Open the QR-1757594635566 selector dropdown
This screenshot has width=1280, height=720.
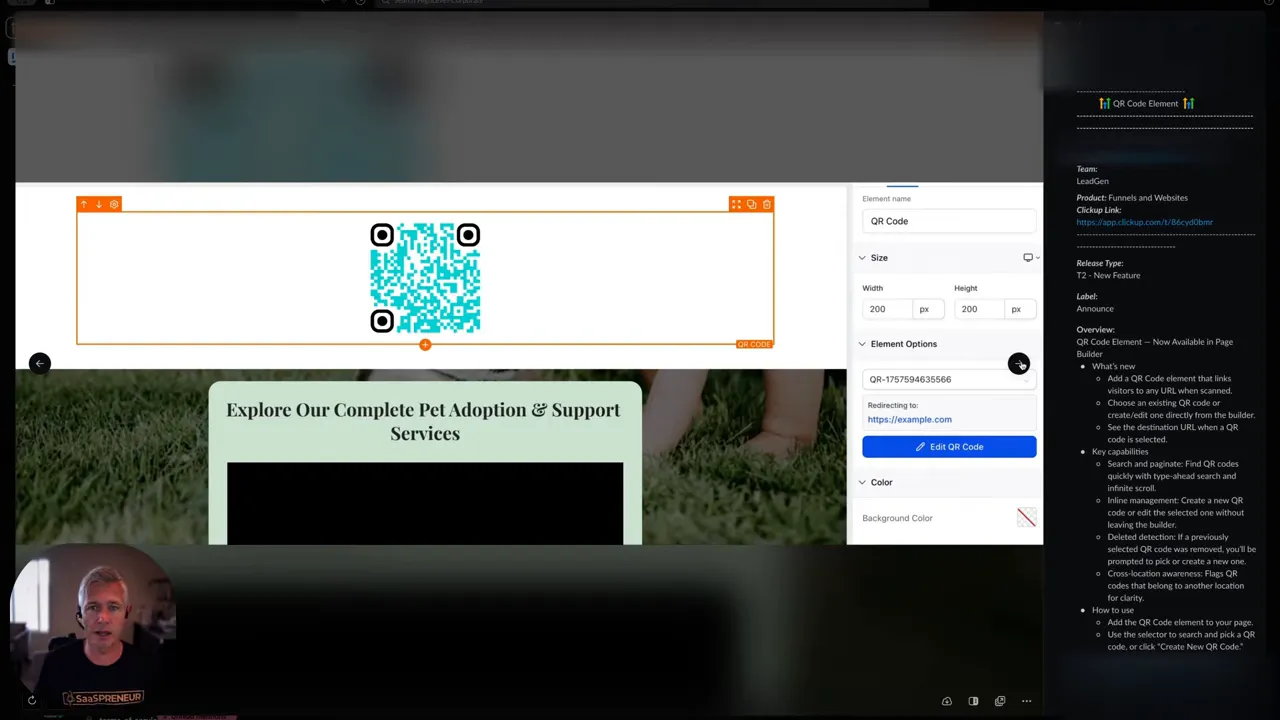pos(949,379)
